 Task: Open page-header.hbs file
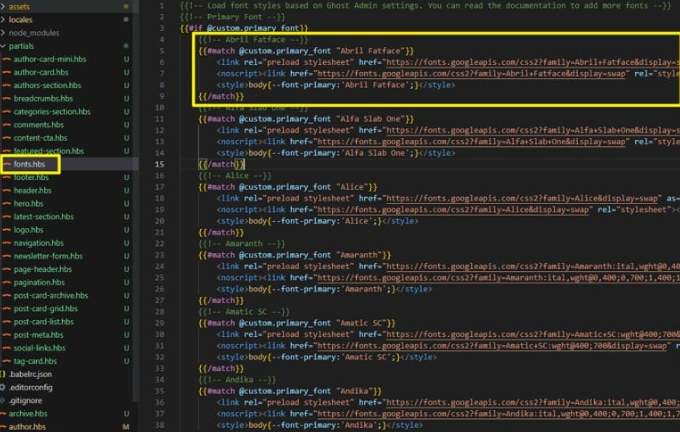click(42, 269)
